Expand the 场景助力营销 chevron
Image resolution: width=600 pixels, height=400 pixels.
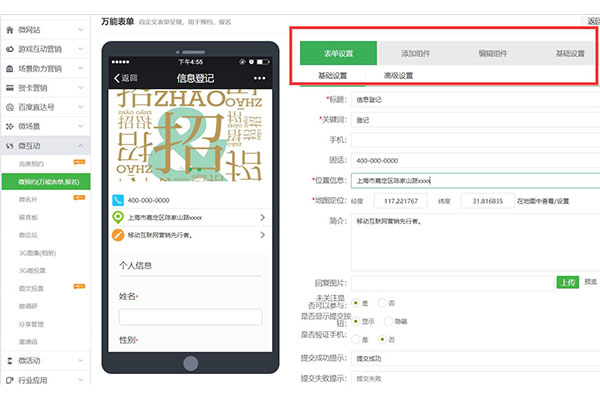point(81,69)
